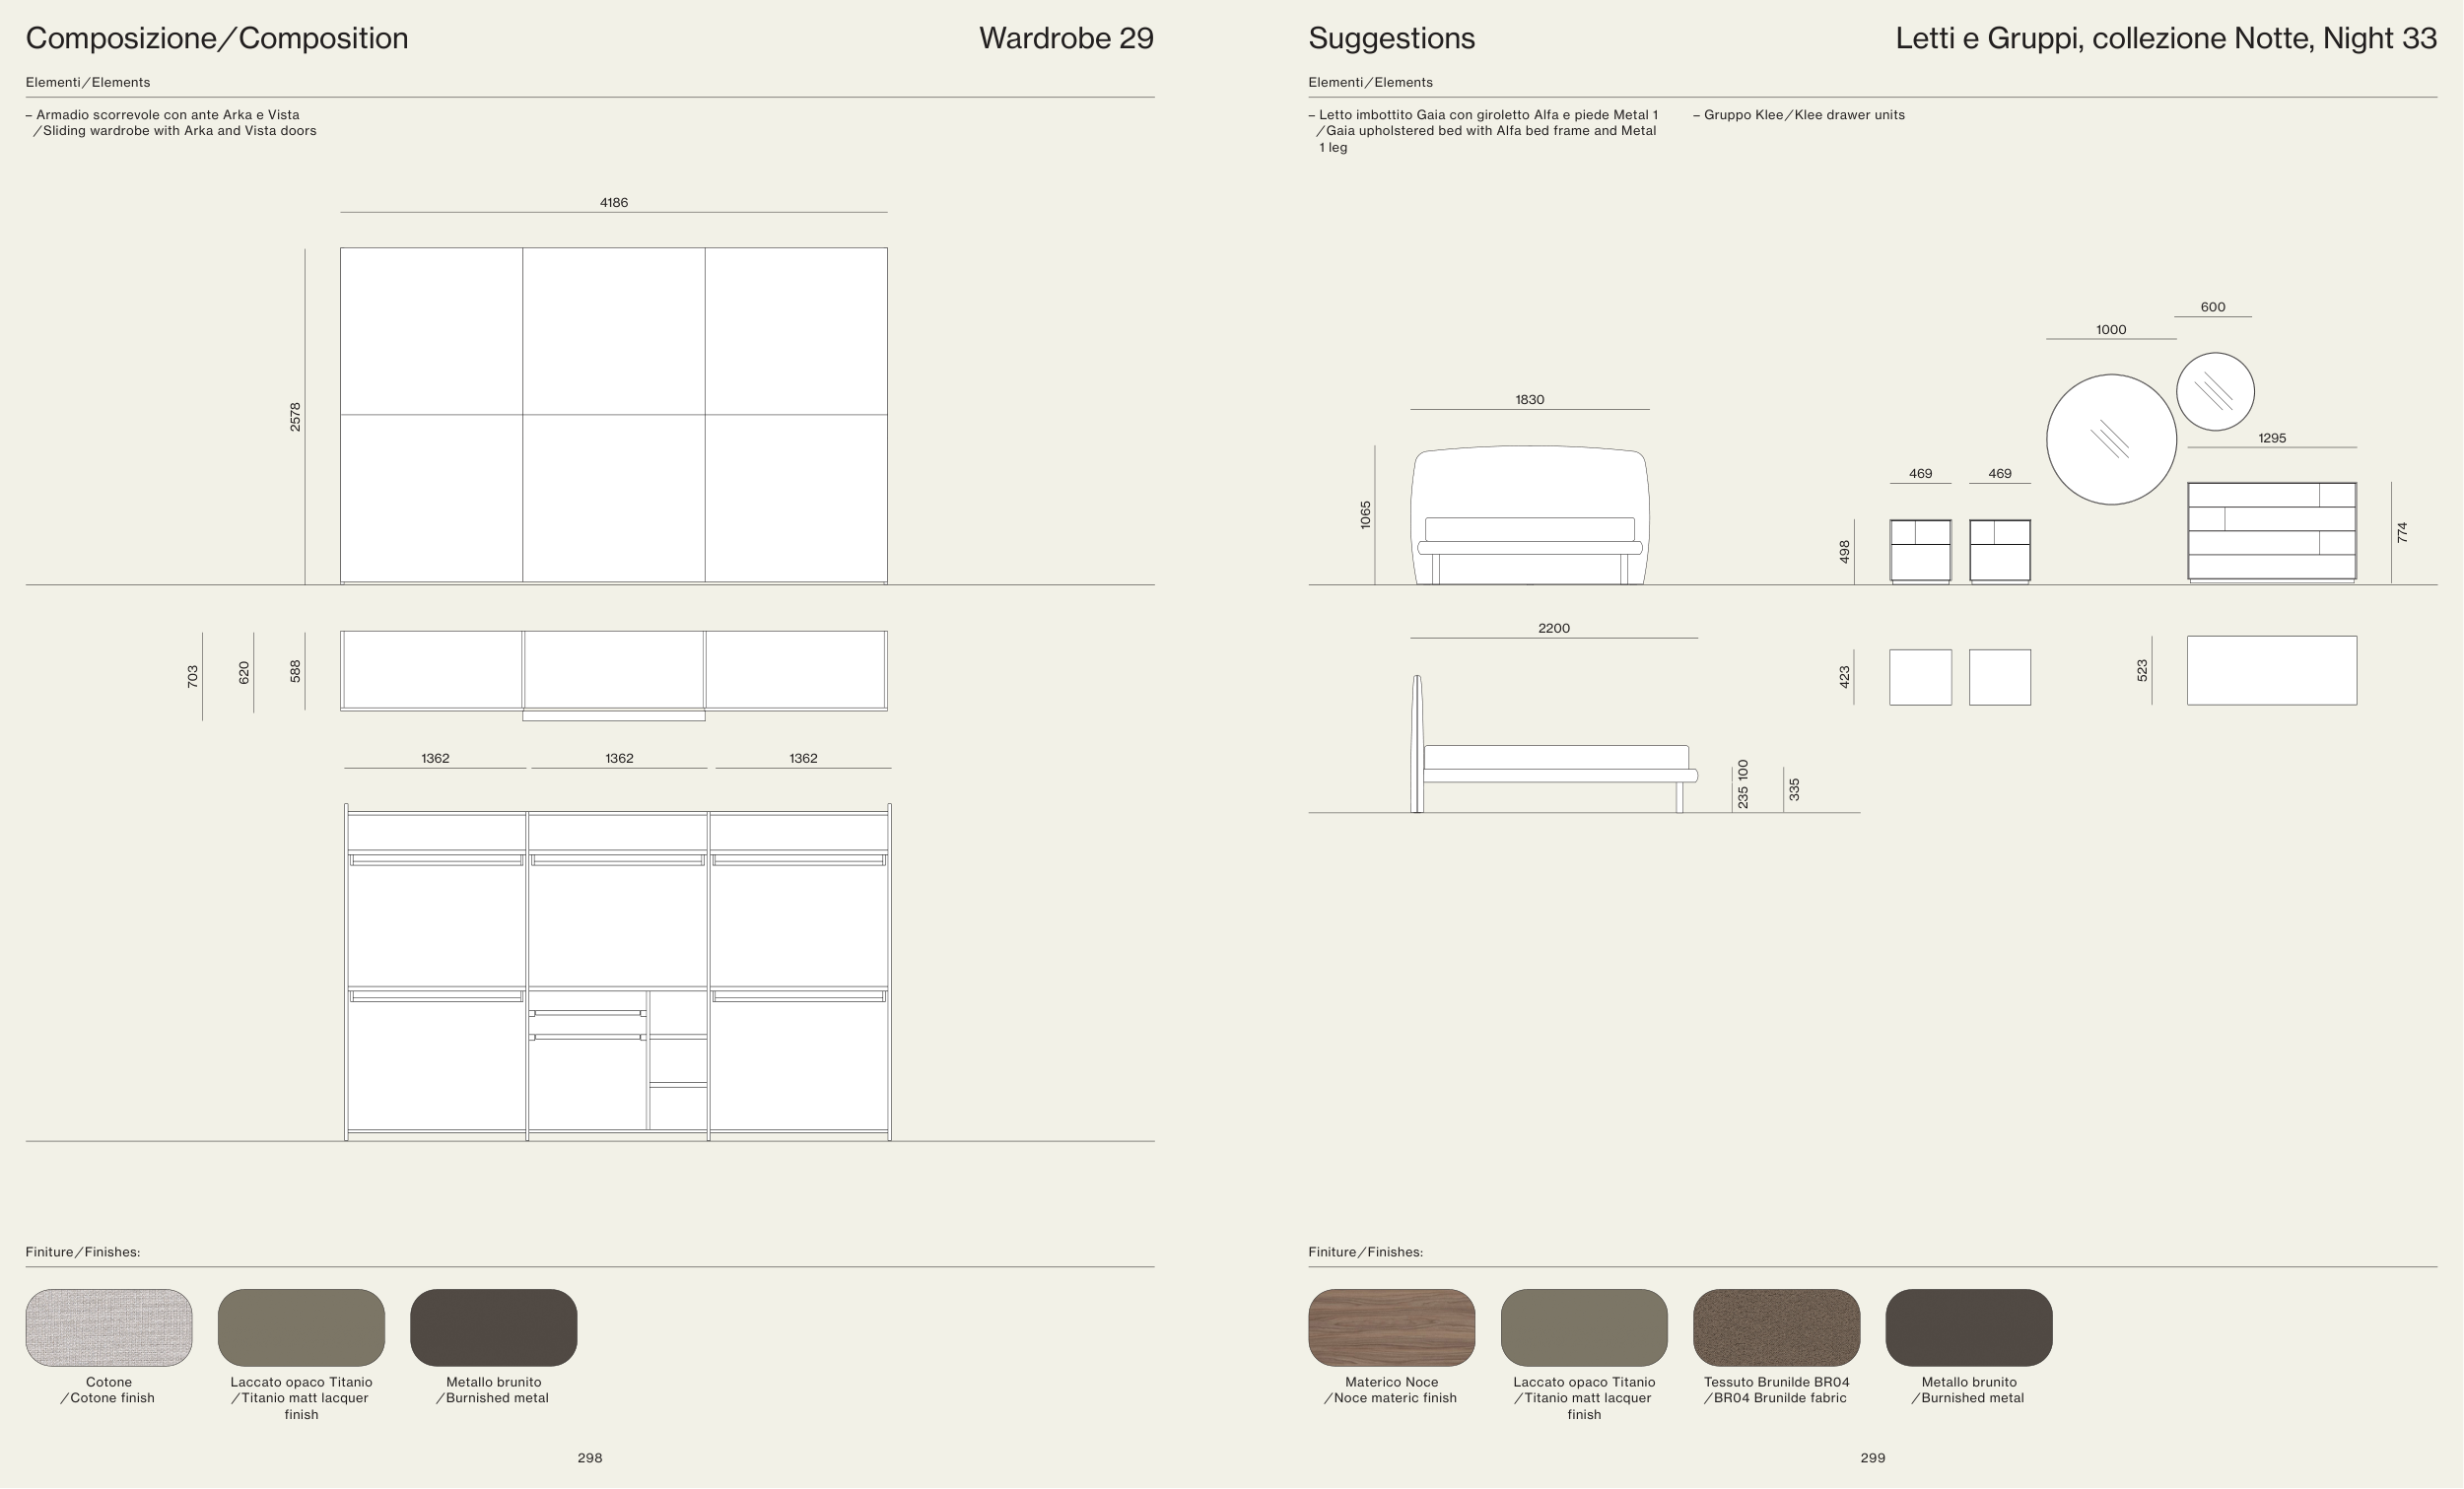Select the Burnished metal swatch on right page
This screenshot has height=1489, width=2464.
click(x=1968, y=1327)
